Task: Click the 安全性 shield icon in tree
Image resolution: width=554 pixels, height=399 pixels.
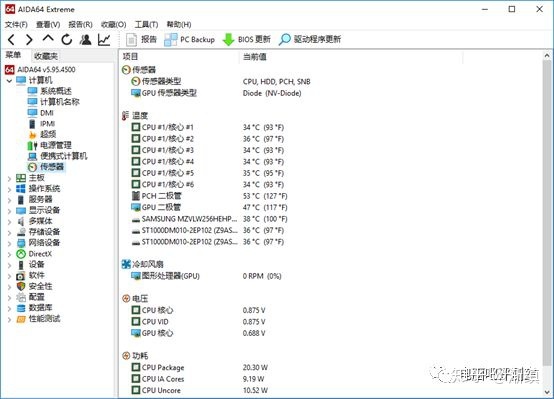Action: [x=21, y=286]
